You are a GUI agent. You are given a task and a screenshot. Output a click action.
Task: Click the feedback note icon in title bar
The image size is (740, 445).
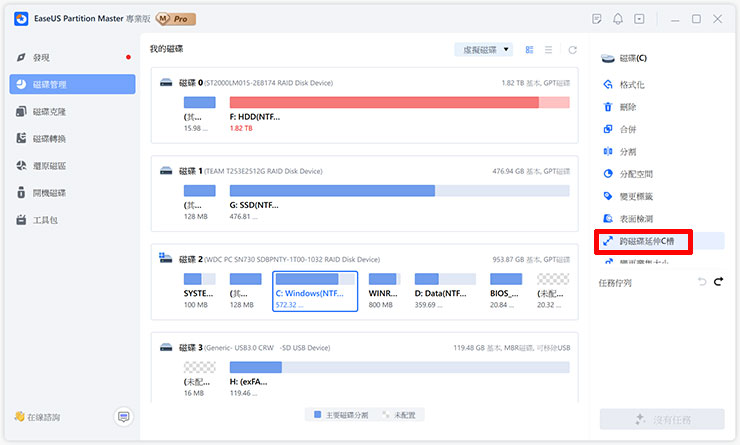pos(597,19)
